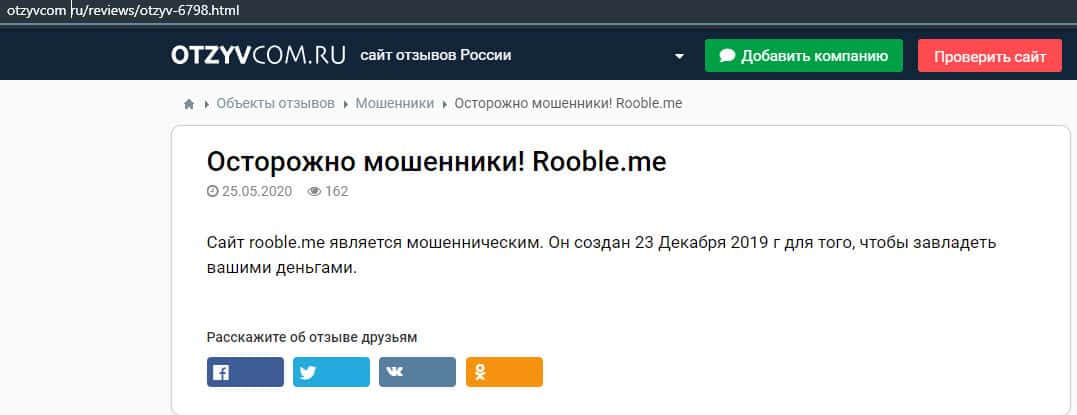Click the 162 views count
1077x415 pixels.
[x=336, y=191]
